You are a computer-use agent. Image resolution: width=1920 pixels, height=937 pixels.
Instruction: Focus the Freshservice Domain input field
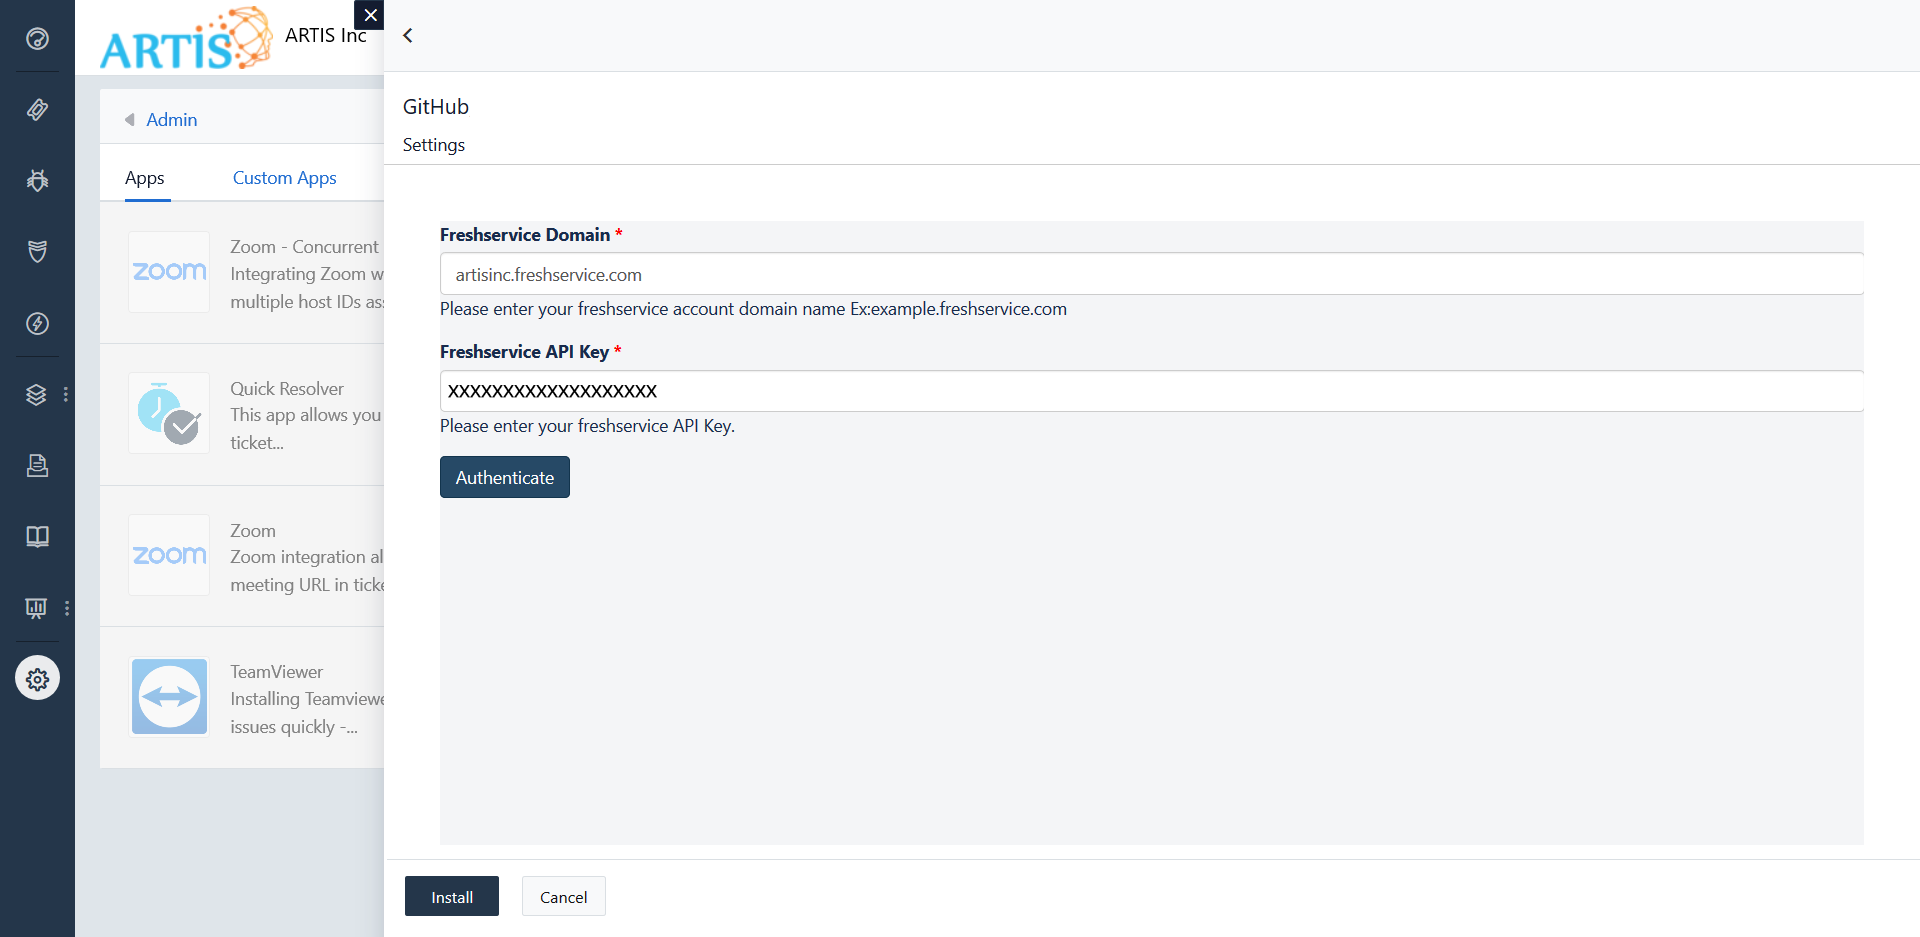click(1152, 274)
